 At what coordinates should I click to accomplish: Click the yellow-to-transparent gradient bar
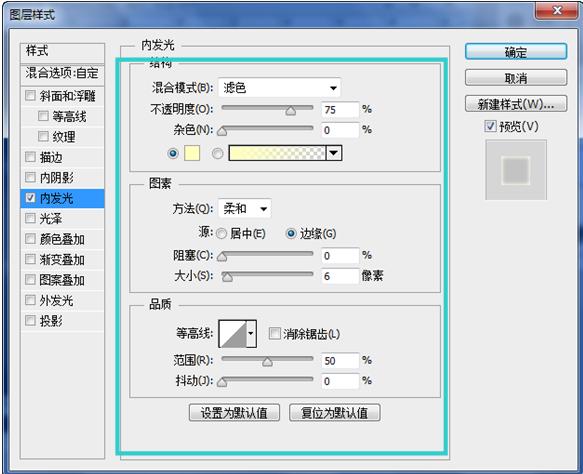pyautogui.click(x=277, y=153)
